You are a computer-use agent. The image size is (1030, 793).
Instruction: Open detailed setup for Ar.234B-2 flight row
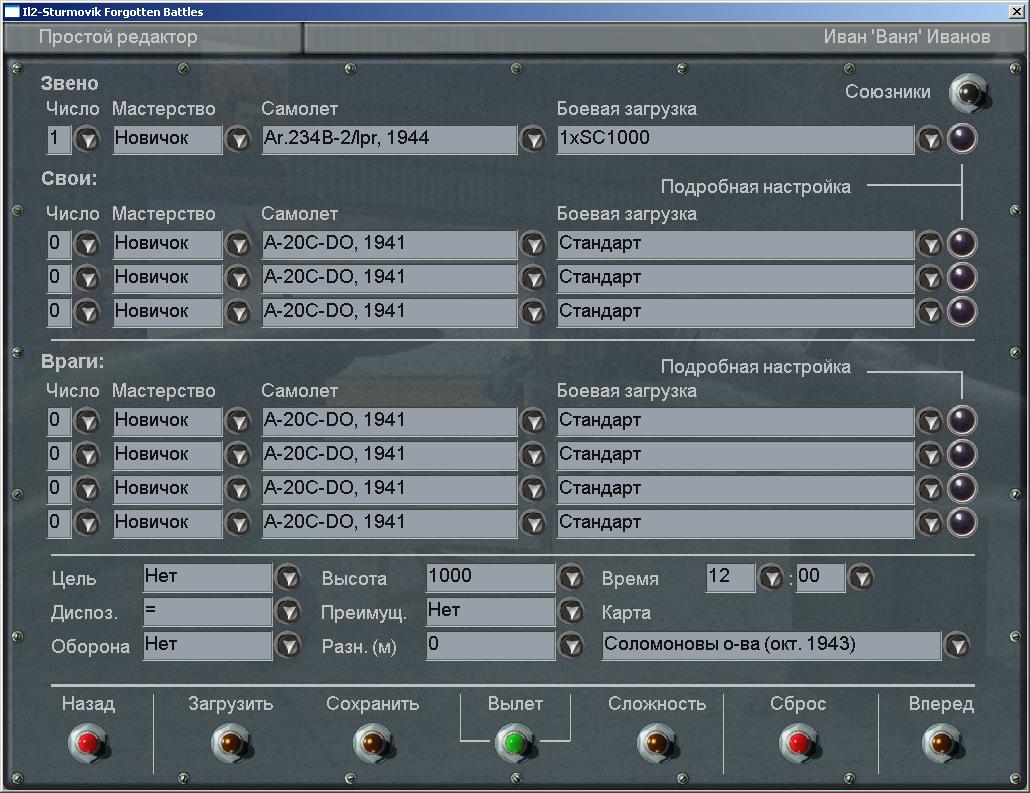click(x=962, y=139)
